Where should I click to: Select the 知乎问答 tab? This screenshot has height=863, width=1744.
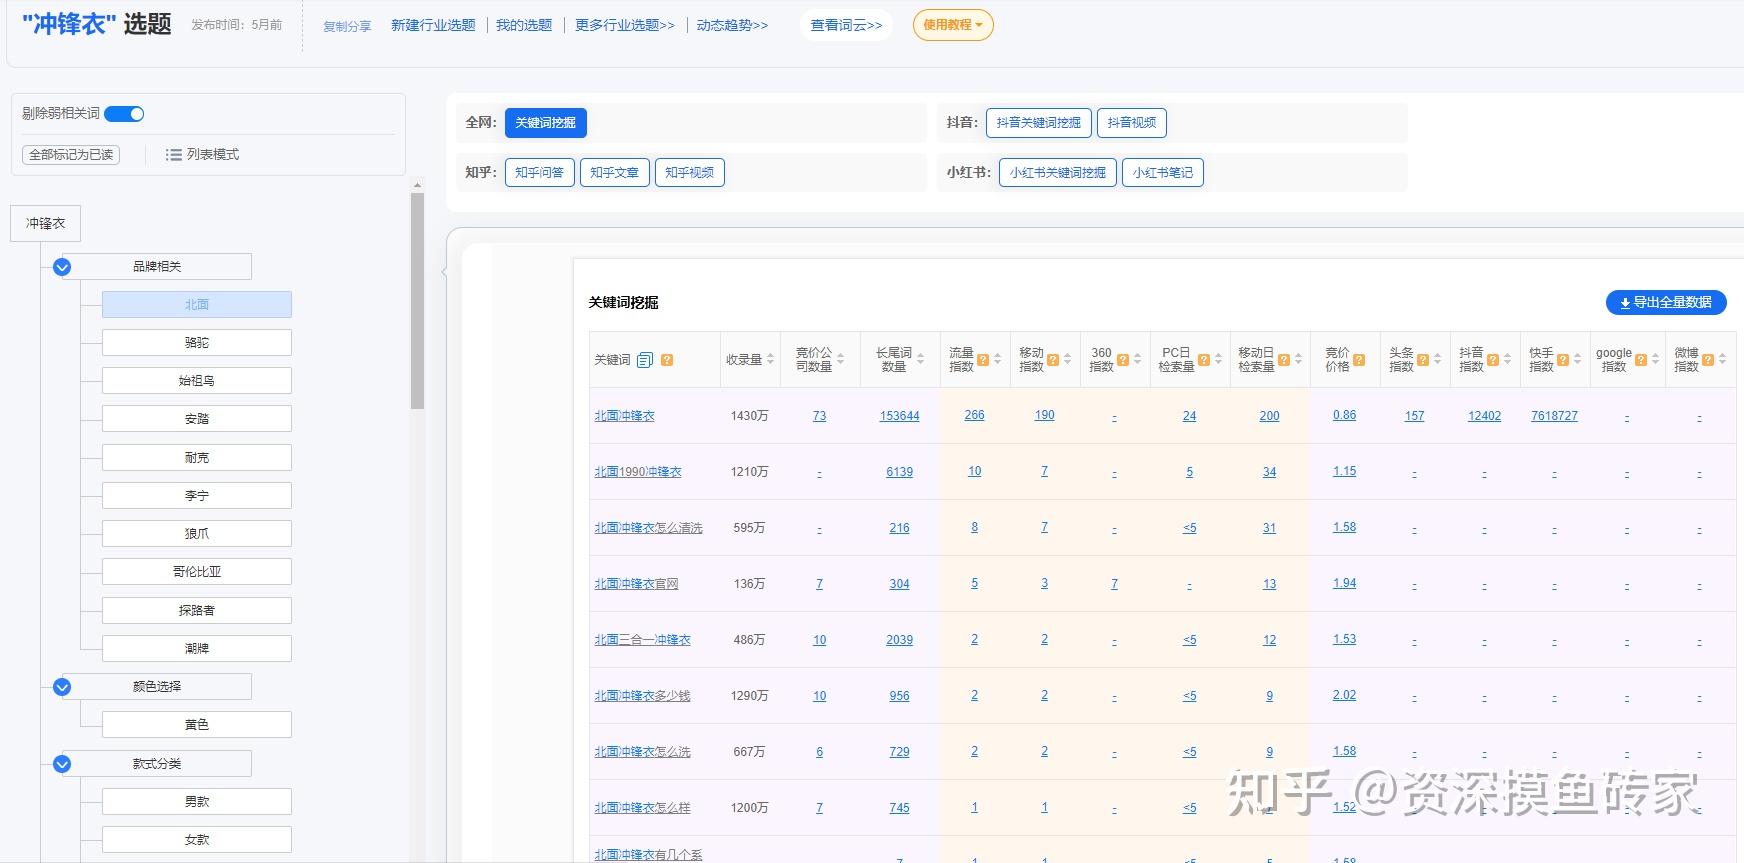click(540, 173)
